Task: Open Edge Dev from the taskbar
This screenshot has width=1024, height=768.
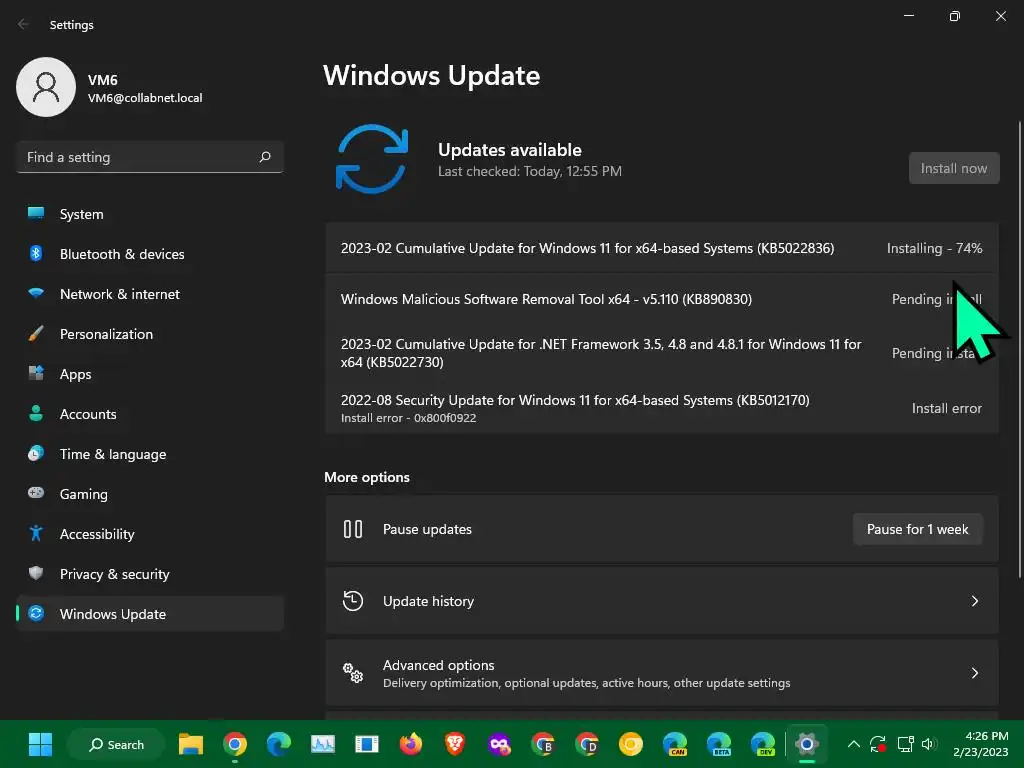Action: [763, 744]
